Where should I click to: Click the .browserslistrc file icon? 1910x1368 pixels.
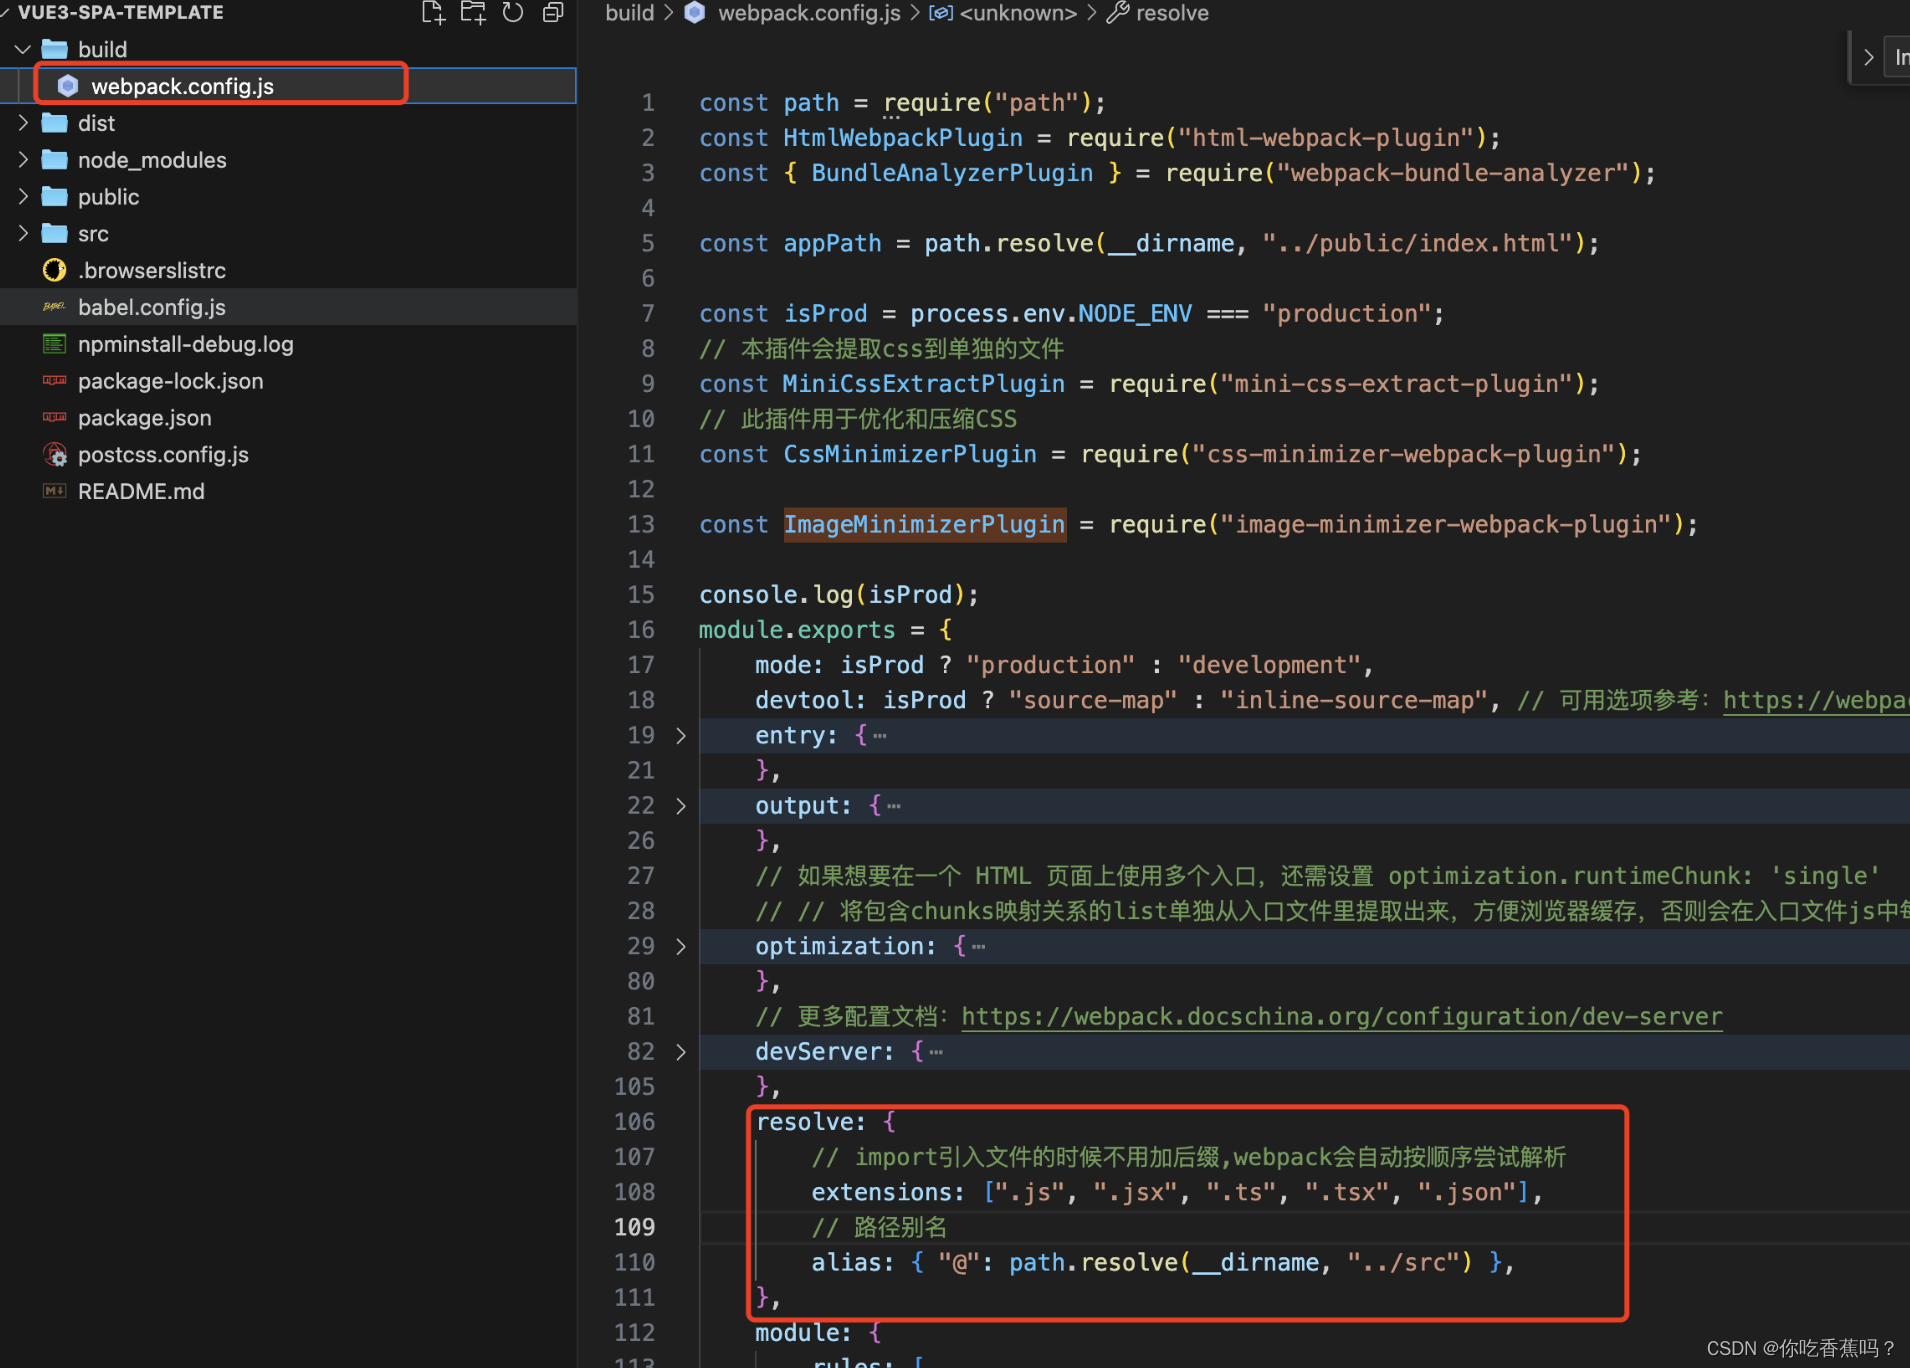tap(55, 270)
